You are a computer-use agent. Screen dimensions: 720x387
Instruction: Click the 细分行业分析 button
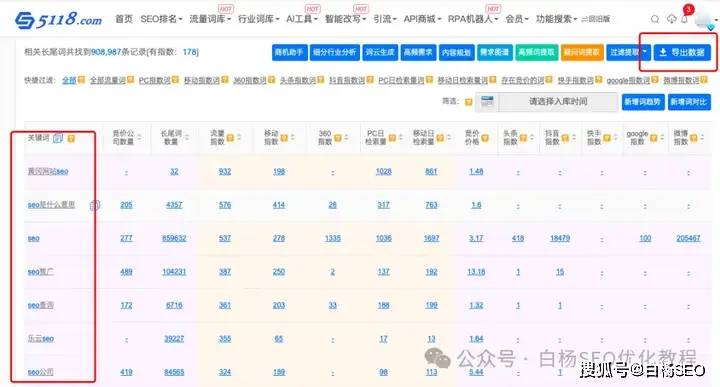point(335,52)
